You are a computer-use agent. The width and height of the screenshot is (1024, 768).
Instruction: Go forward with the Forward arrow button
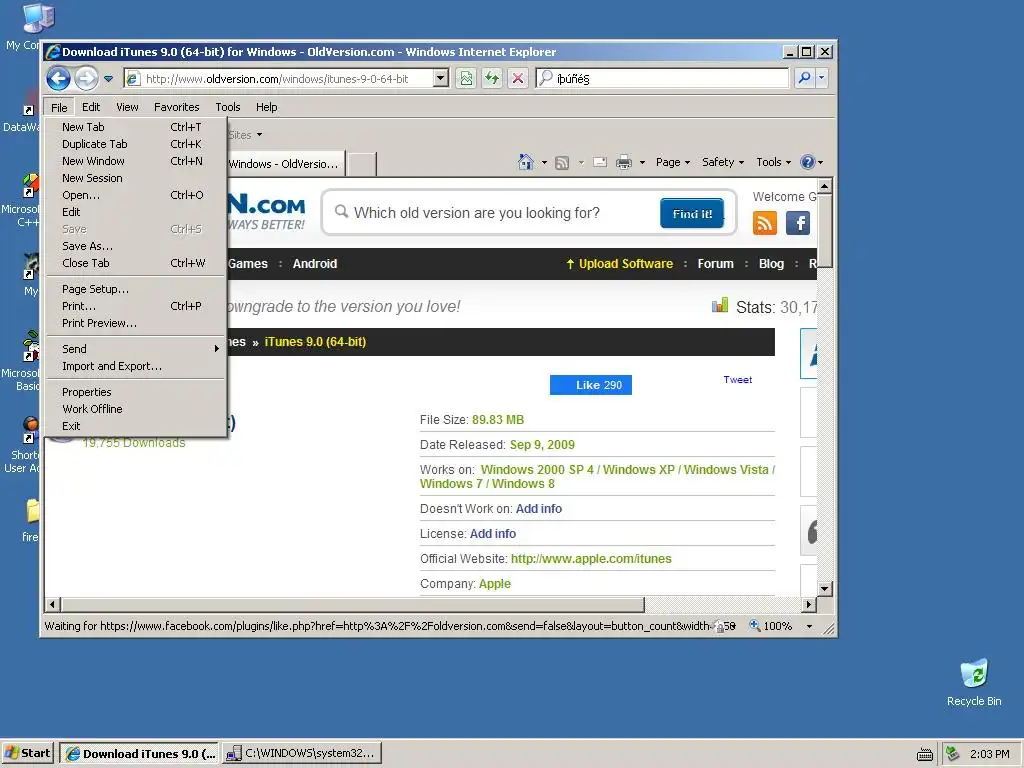pyautogui.click(x=86, y=79)
